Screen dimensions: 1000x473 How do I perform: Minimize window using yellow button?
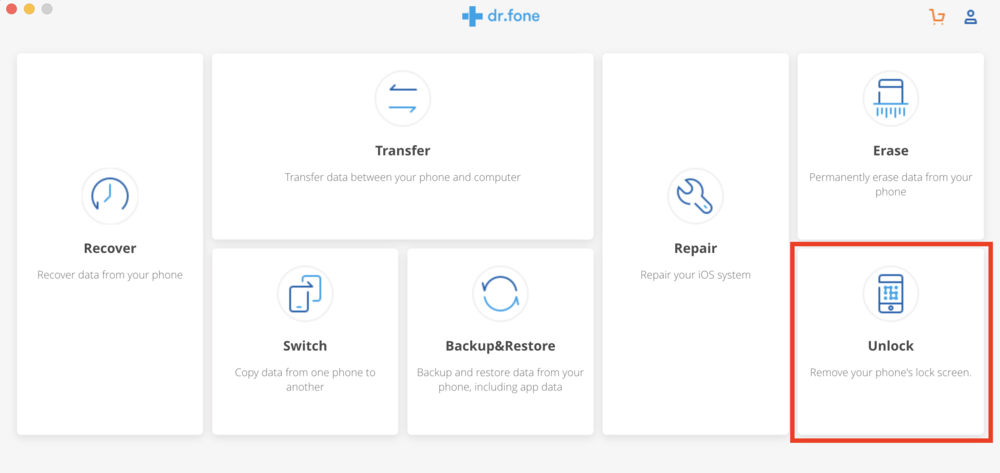click(29, 9)
